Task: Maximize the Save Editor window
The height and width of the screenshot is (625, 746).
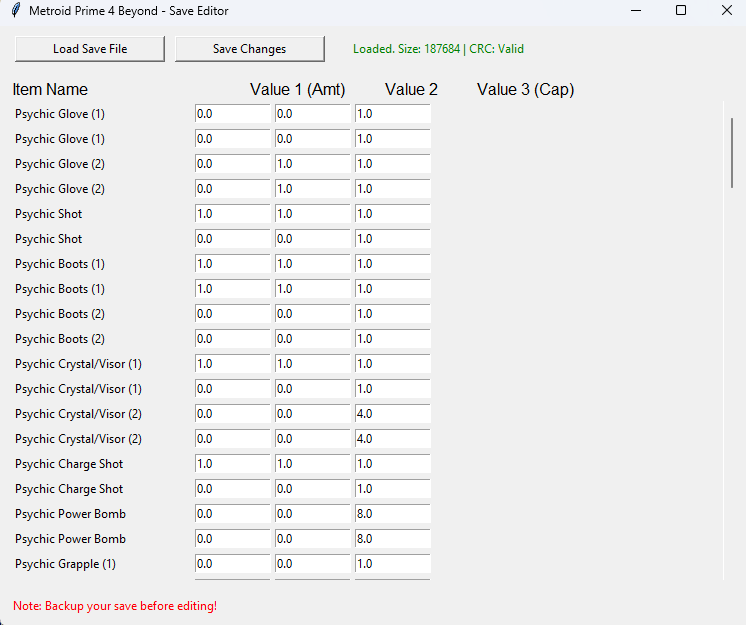Action: pyautogui.click(x=681, y=10)
